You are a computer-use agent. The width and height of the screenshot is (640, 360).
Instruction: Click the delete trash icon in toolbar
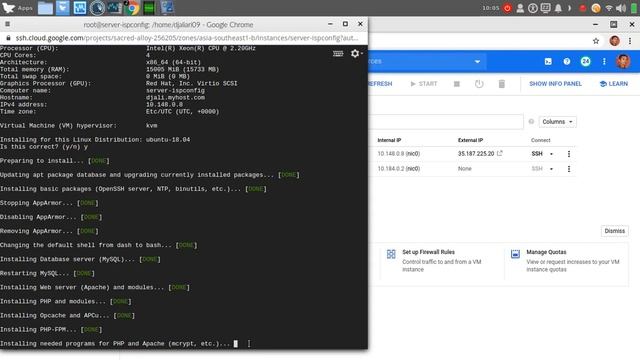point(502,84)
